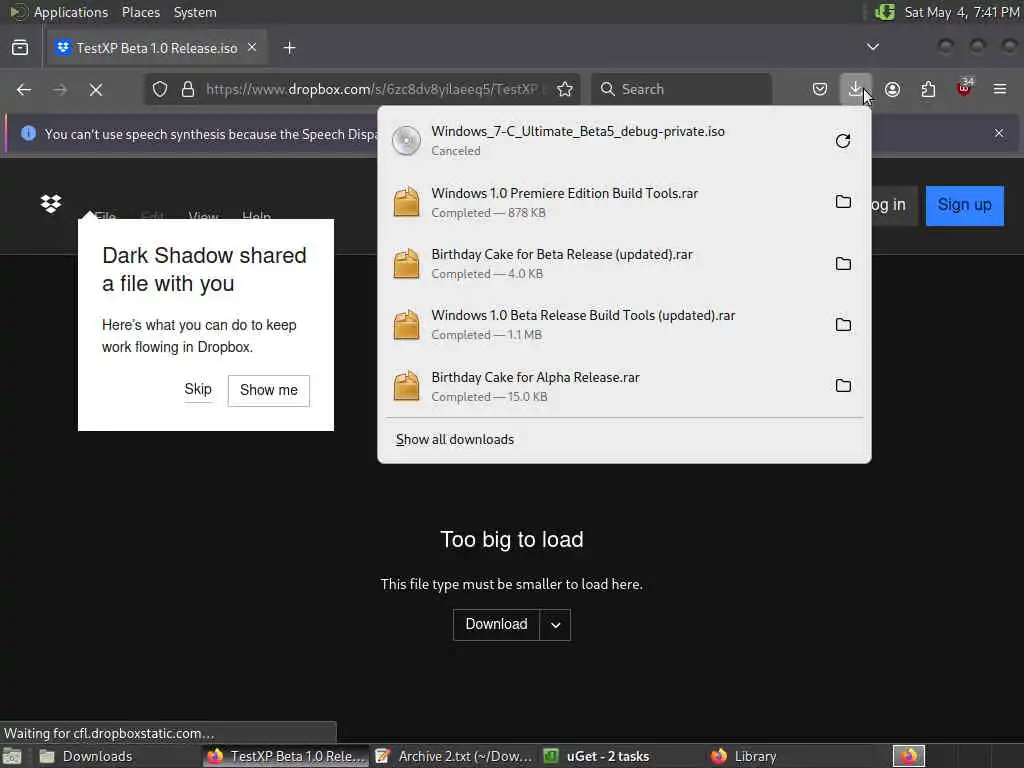The height and width of the screenshot is (768, 1024).
Task: Expand the Download options dropdown arrow
Action: [x=555, y=625]
